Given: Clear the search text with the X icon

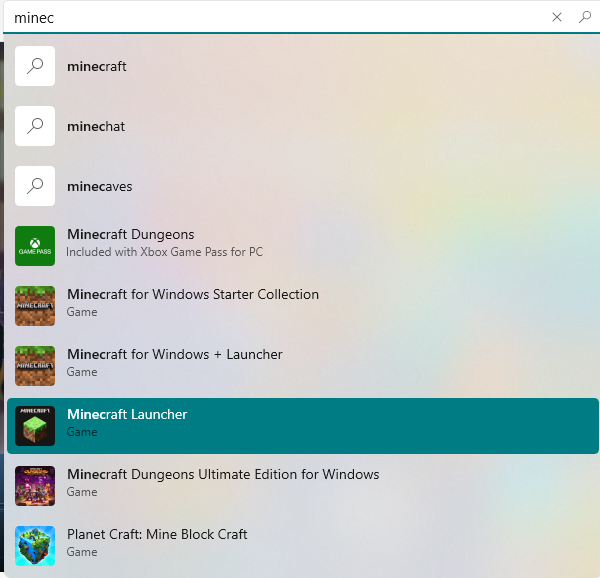Looking at the screenshot, I should [557, 17].
